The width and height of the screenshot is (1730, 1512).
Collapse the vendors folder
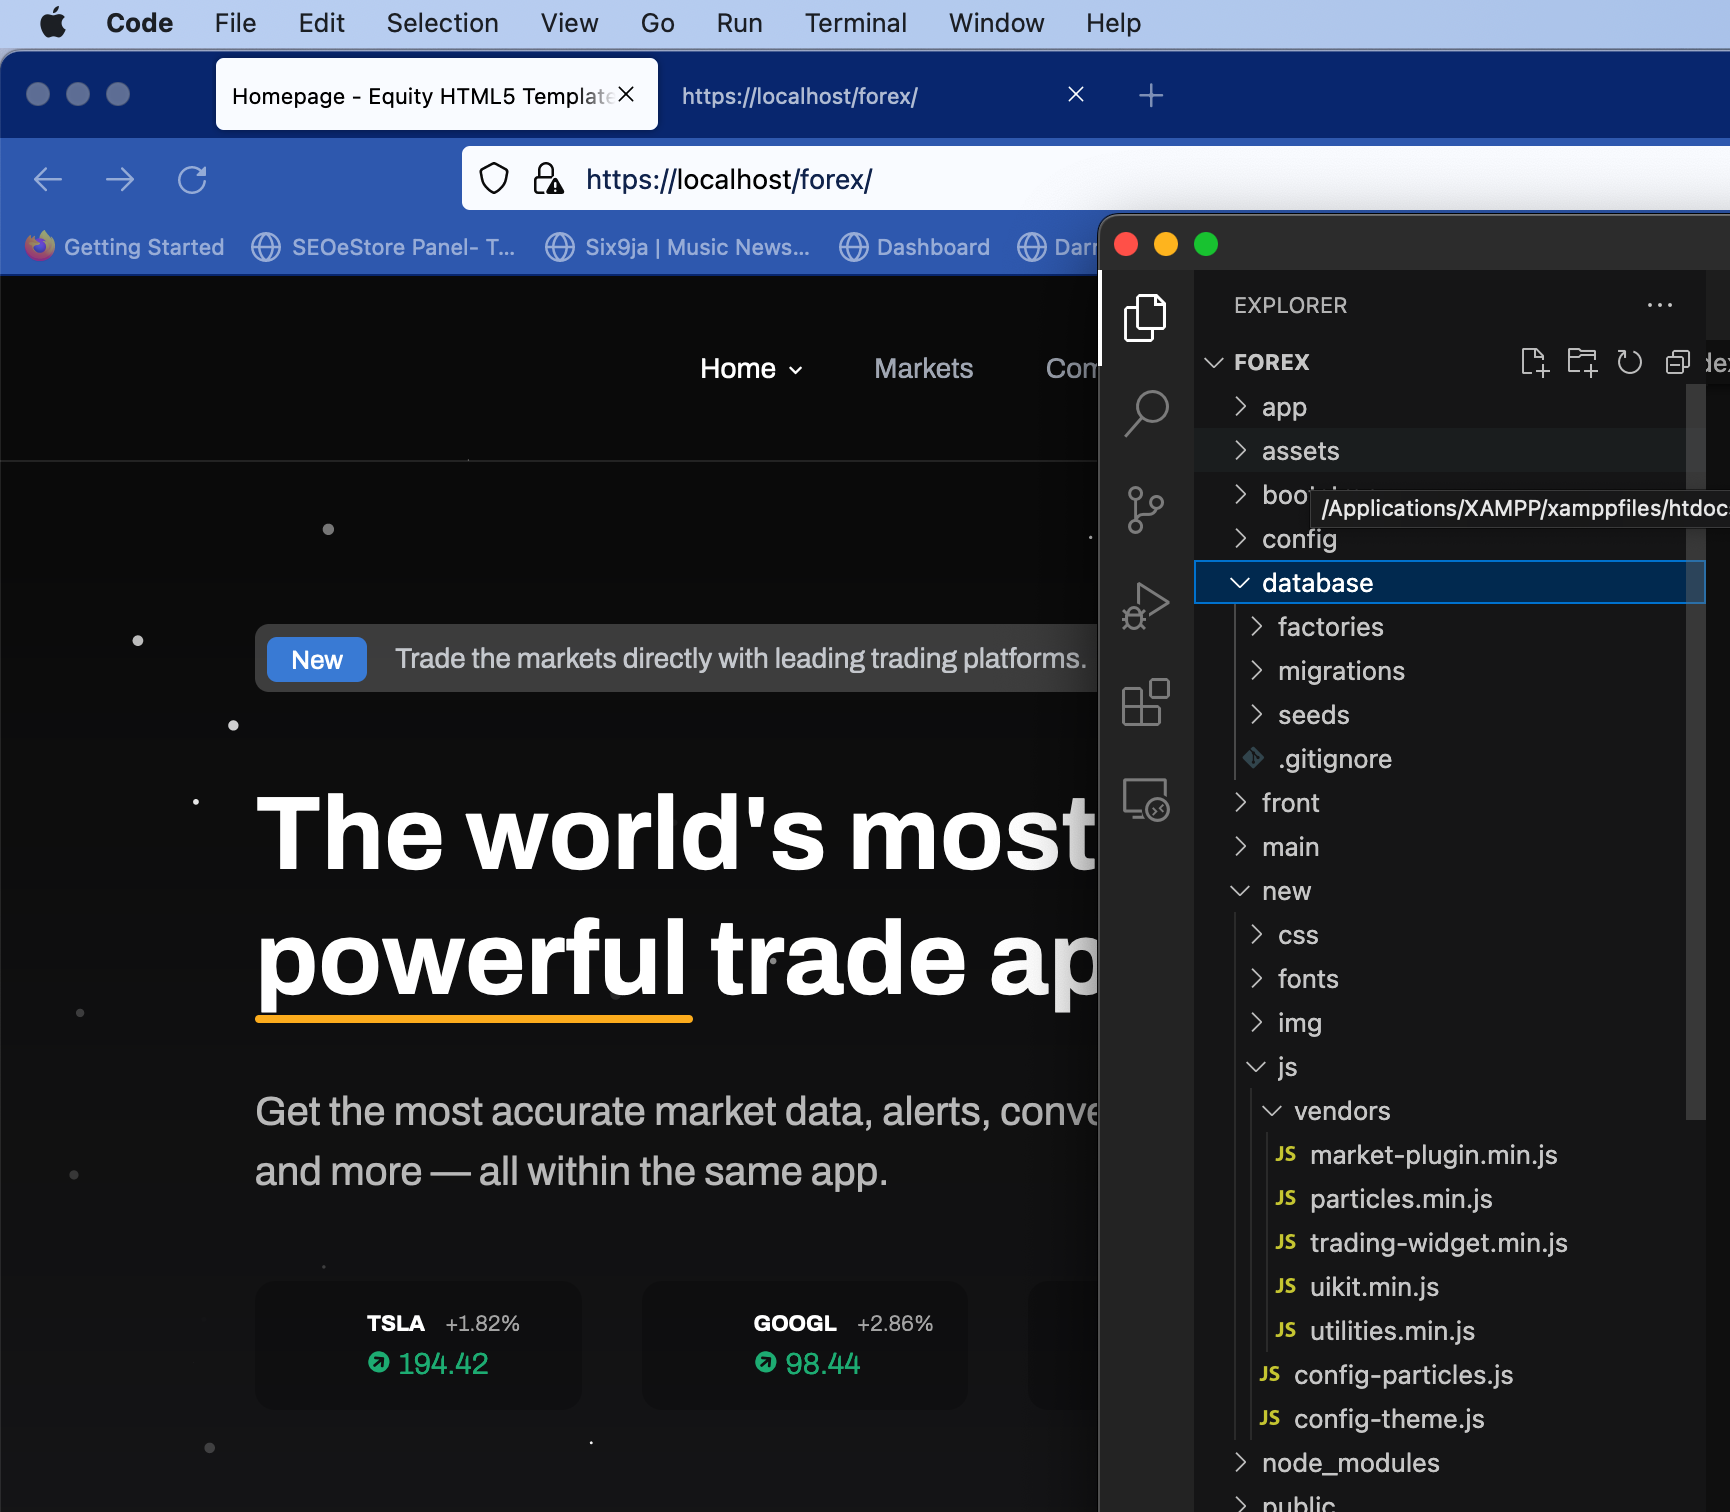point(1341,1111)
